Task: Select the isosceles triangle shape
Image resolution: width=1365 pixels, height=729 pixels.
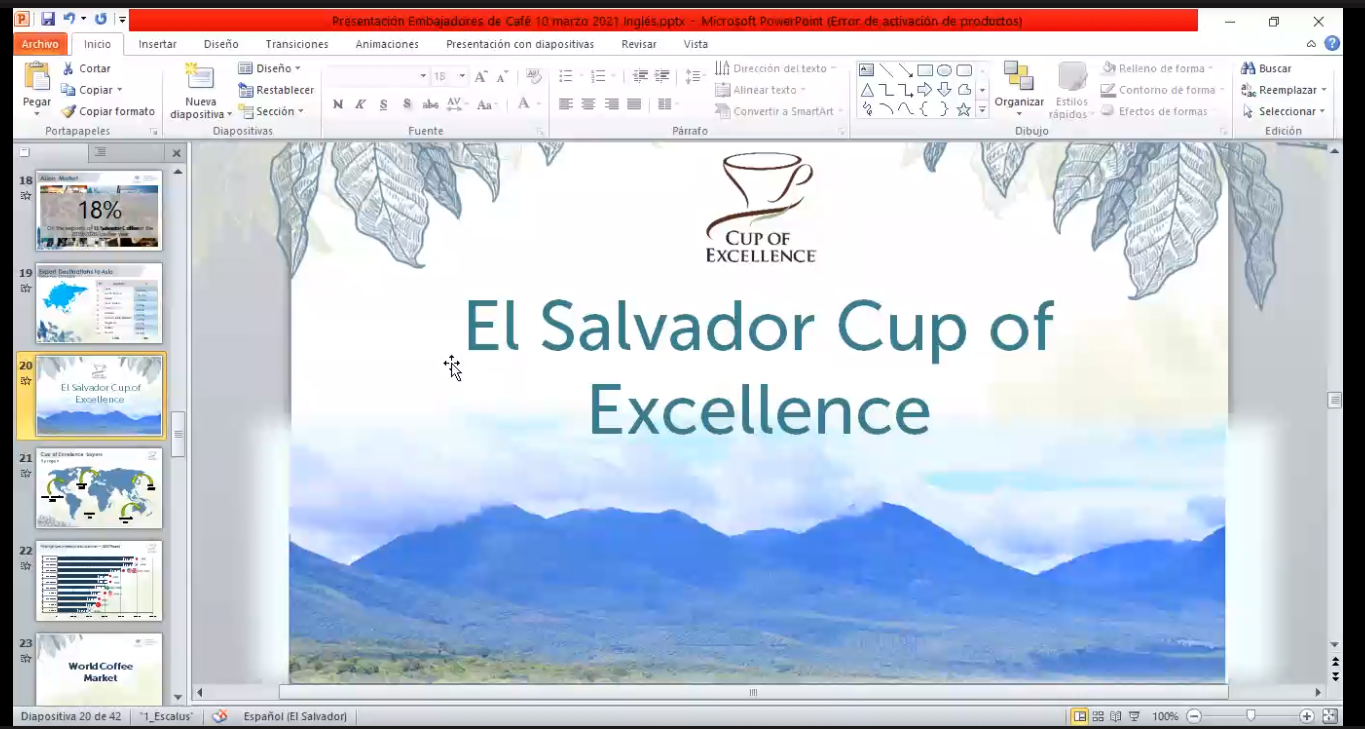Action: tap(867, 90)
